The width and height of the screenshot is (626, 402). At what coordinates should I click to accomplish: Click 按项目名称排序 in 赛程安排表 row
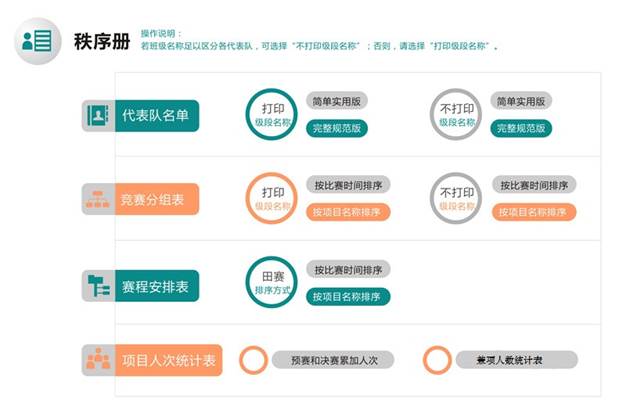pos(347,297)
